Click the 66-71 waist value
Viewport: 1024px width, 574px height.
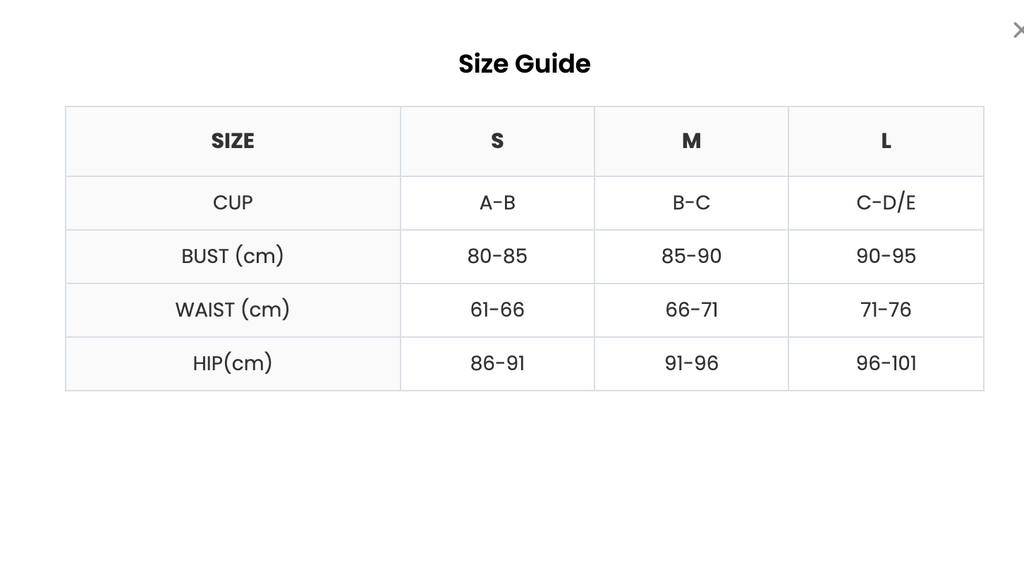click(x=691, y=310)
